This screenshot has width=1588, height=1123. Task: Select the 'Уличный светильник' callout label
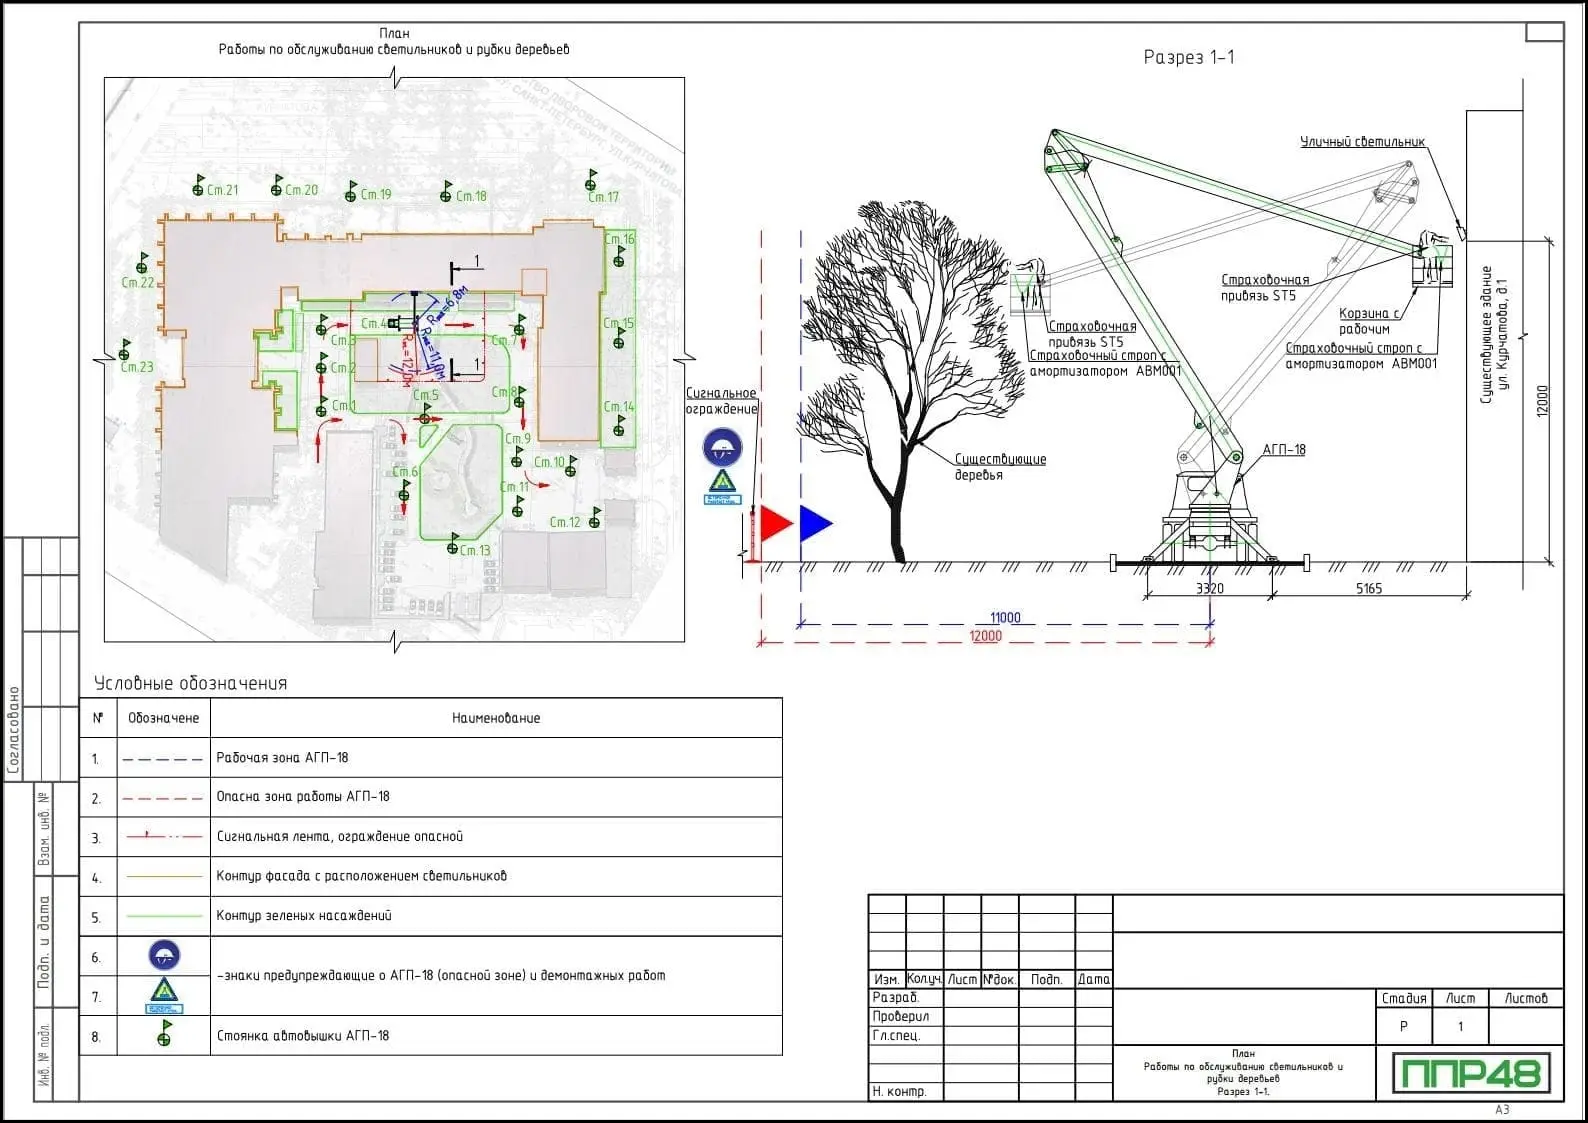(1362, 142)
